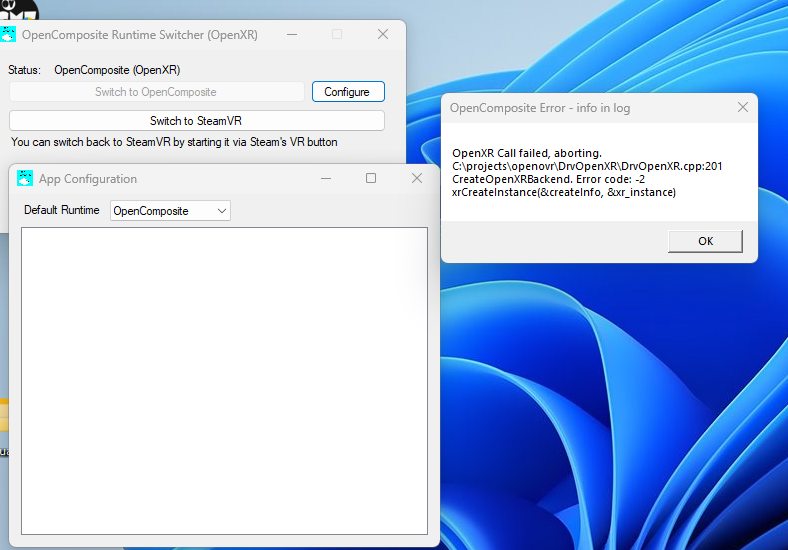Open the Default Runtime dropdown
The height and width of the screenshot is (550, 788).
pyautogui.click(x=170, y=211)
